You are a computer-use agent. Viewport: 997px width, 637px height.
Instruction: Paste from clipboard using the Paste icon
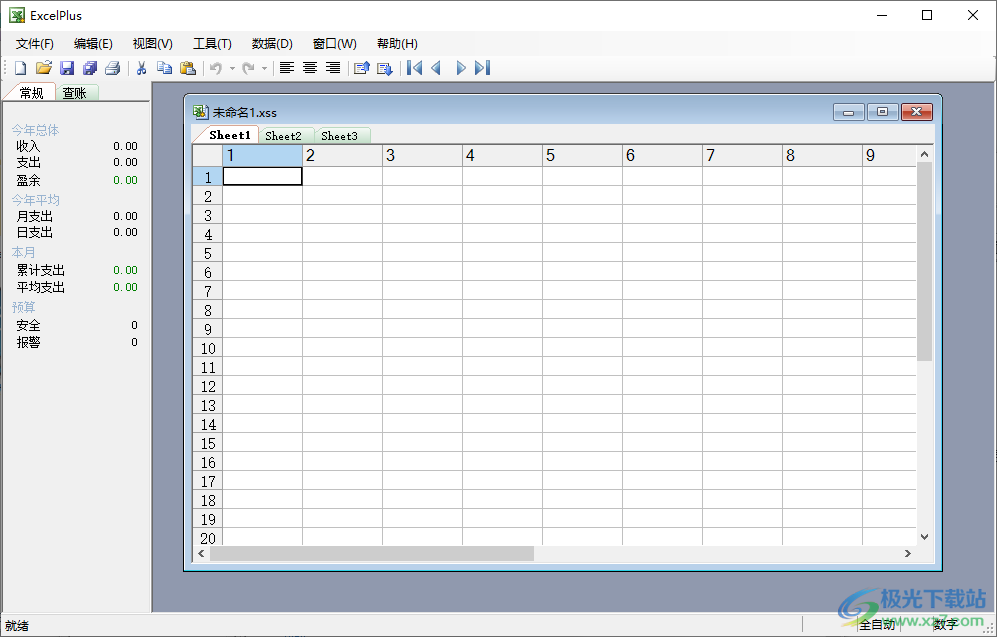pyautogui.click(x=188, y=68)
